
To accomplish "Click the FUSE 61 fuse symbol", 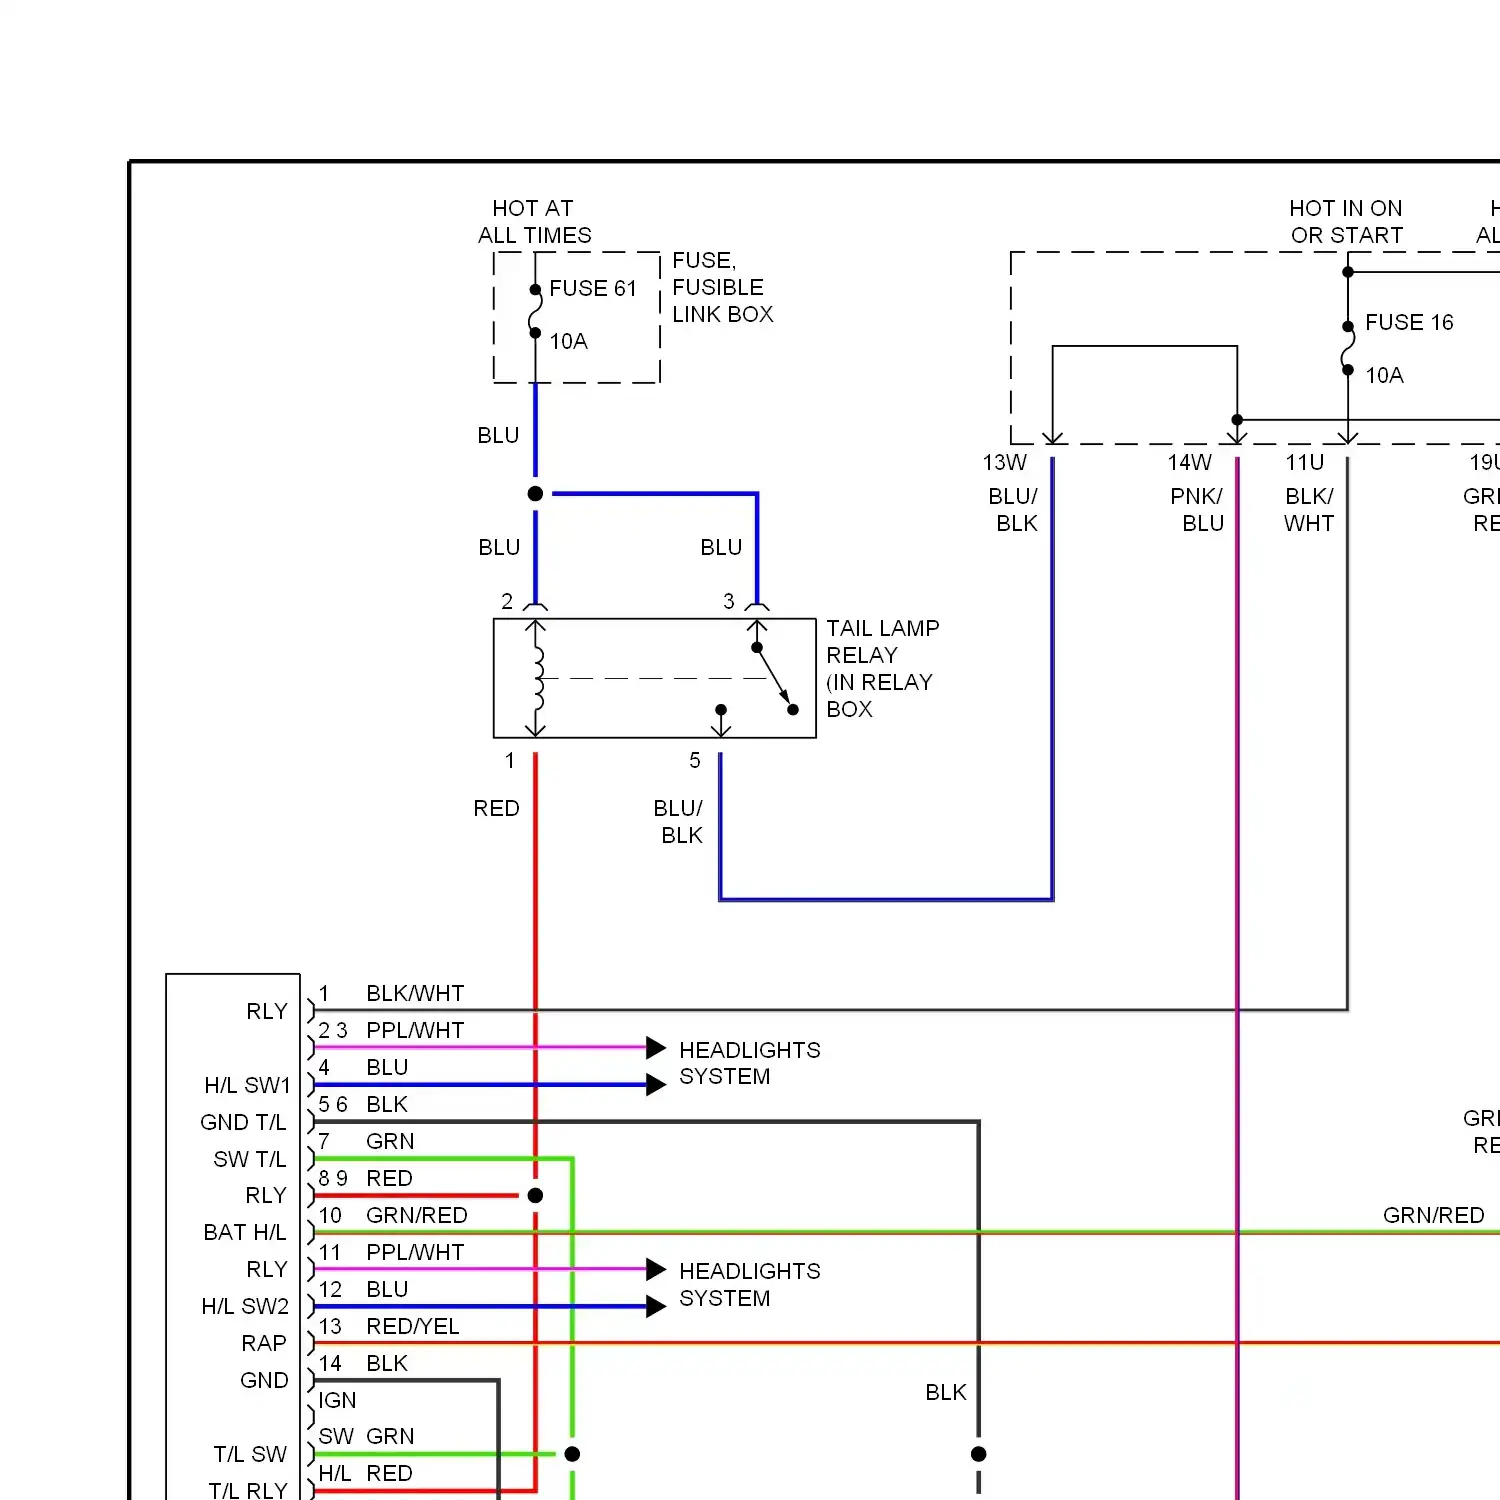I will pyautogui.click(x=535, y=311).
